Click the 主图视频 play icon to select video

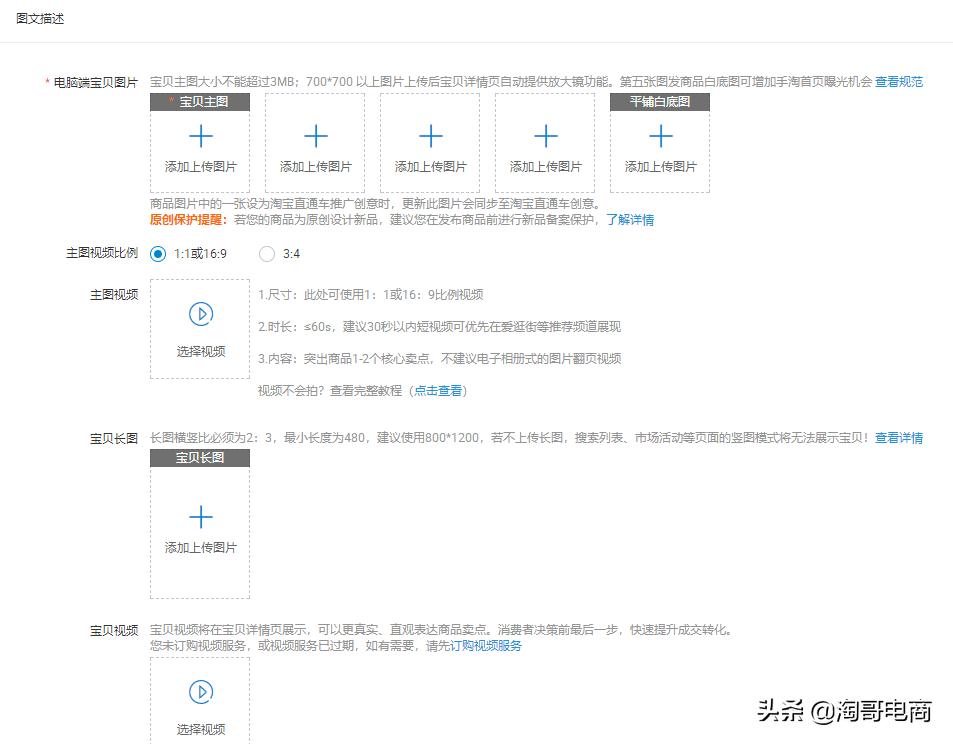coord(199,313)
